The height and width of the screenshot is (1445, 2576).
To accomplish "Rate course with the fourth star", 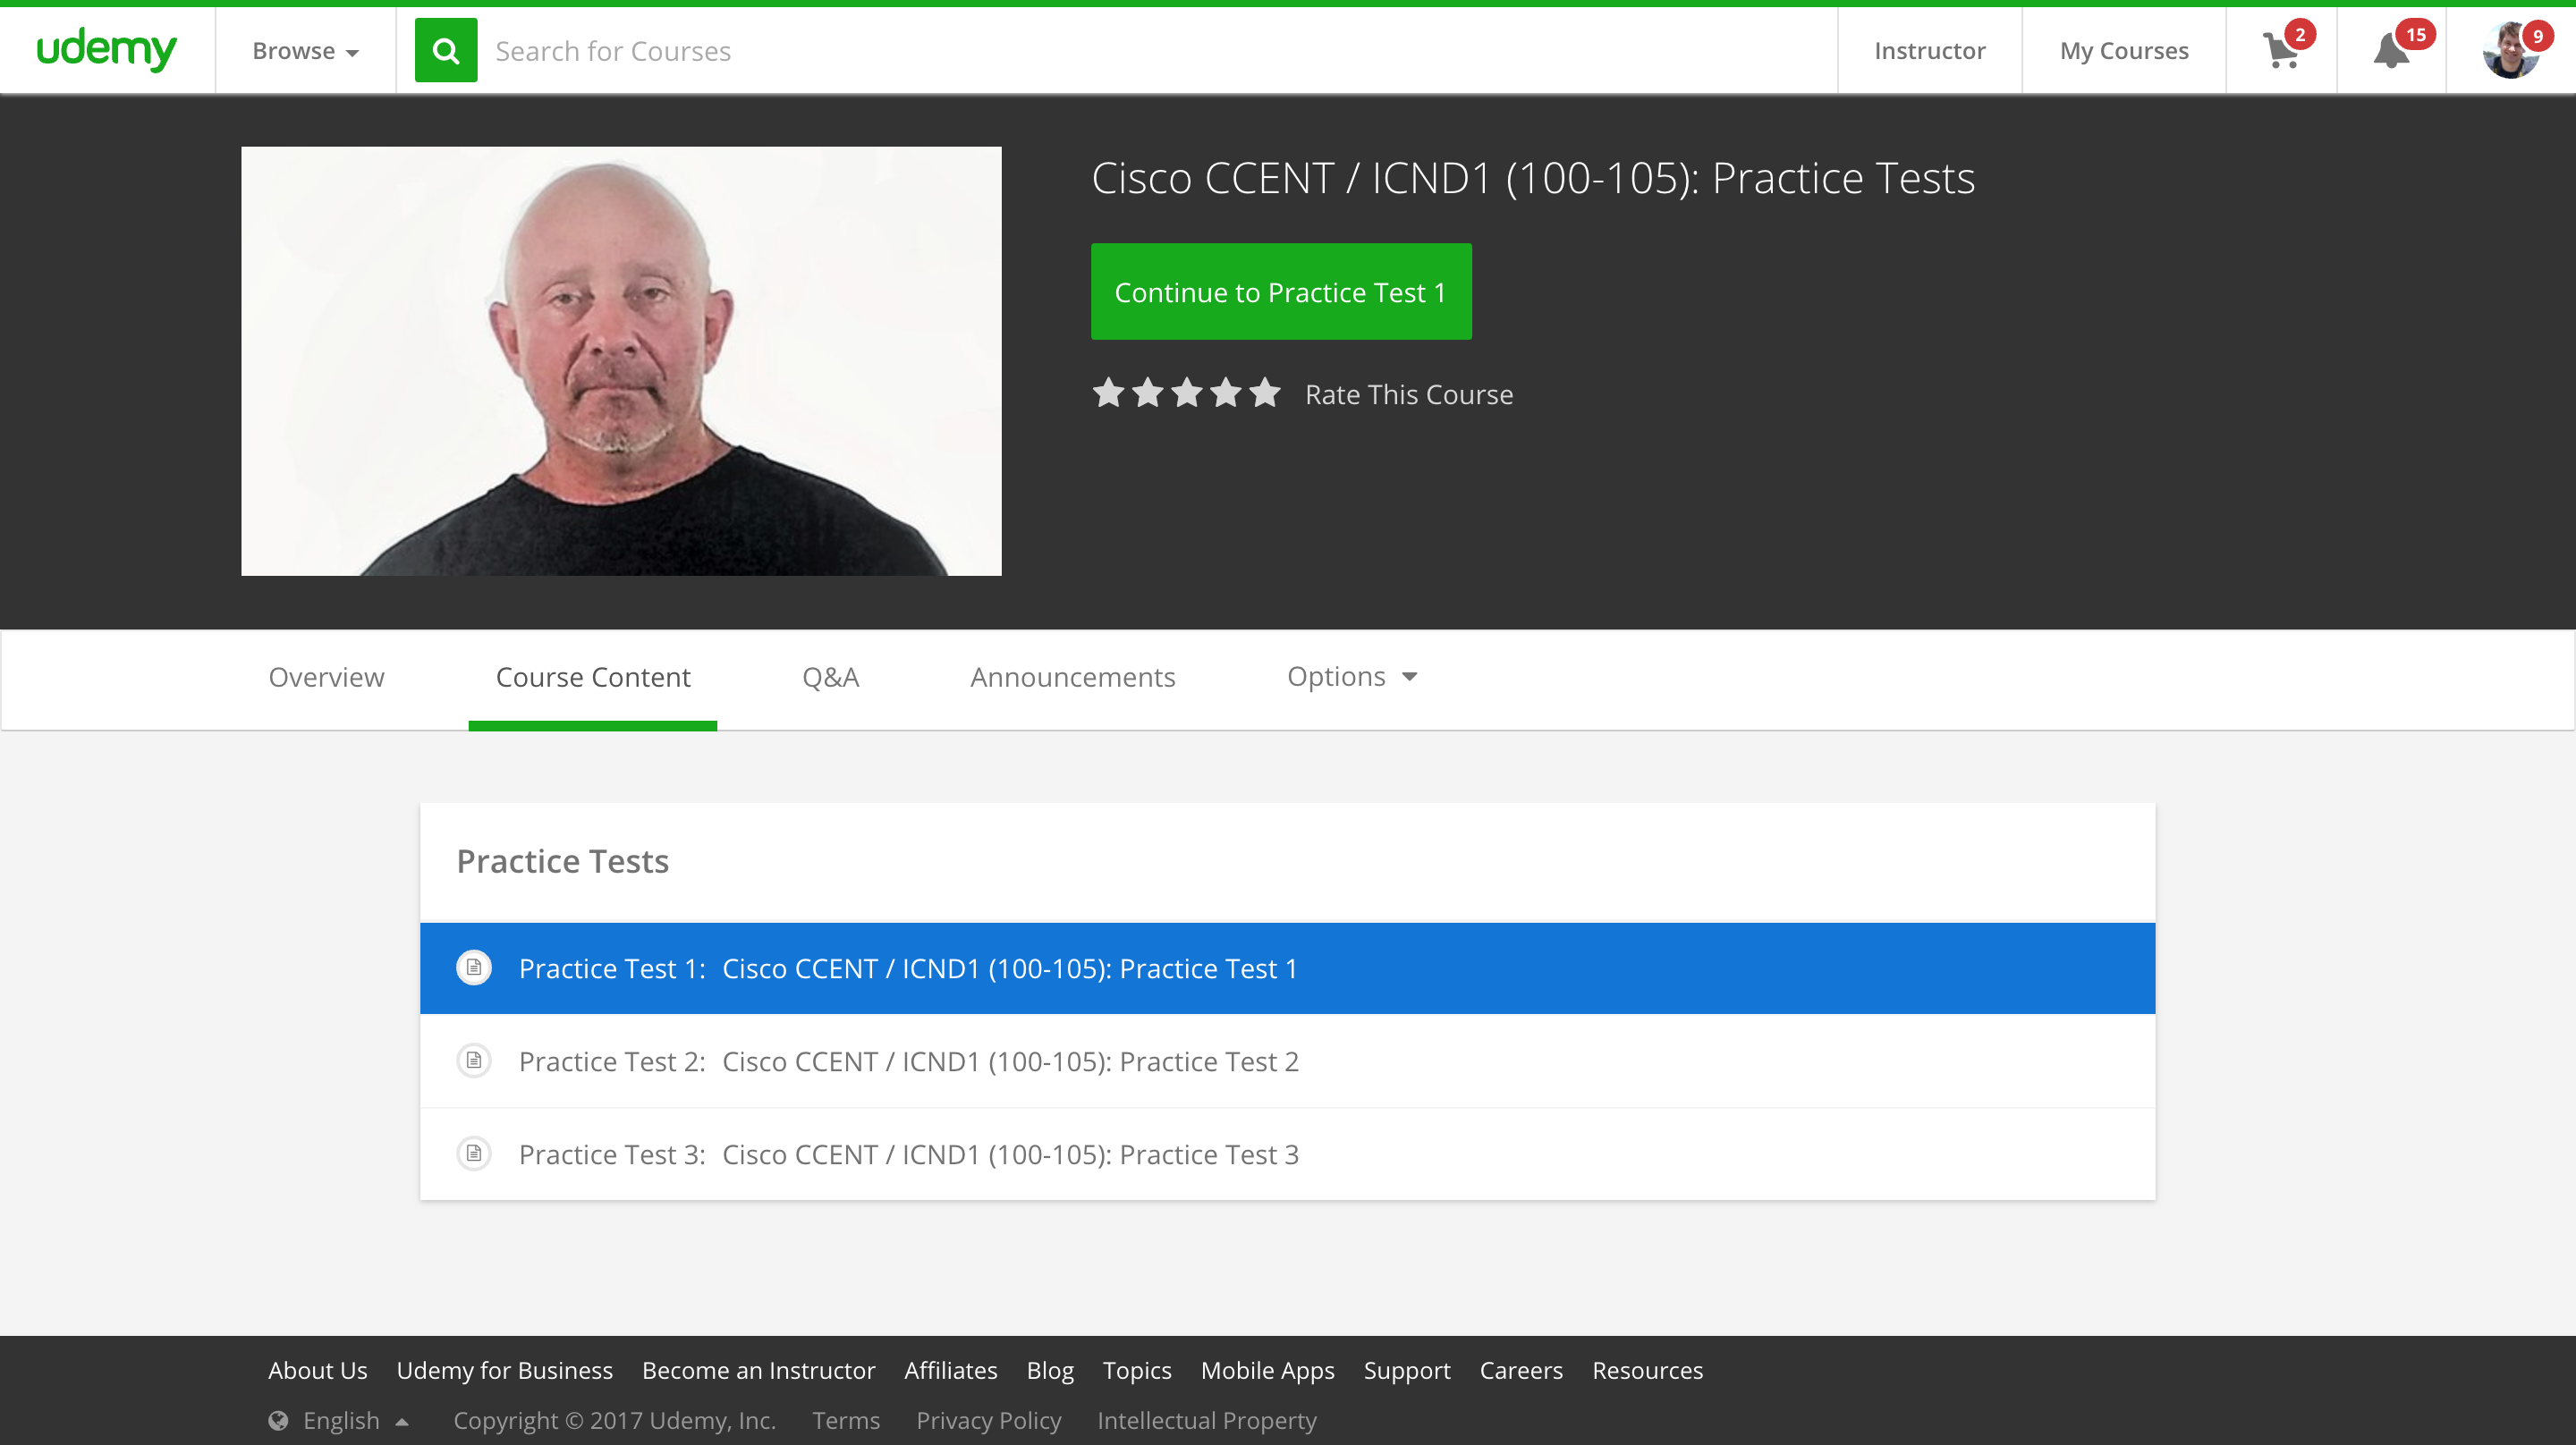I will [x=1225, y=393].
